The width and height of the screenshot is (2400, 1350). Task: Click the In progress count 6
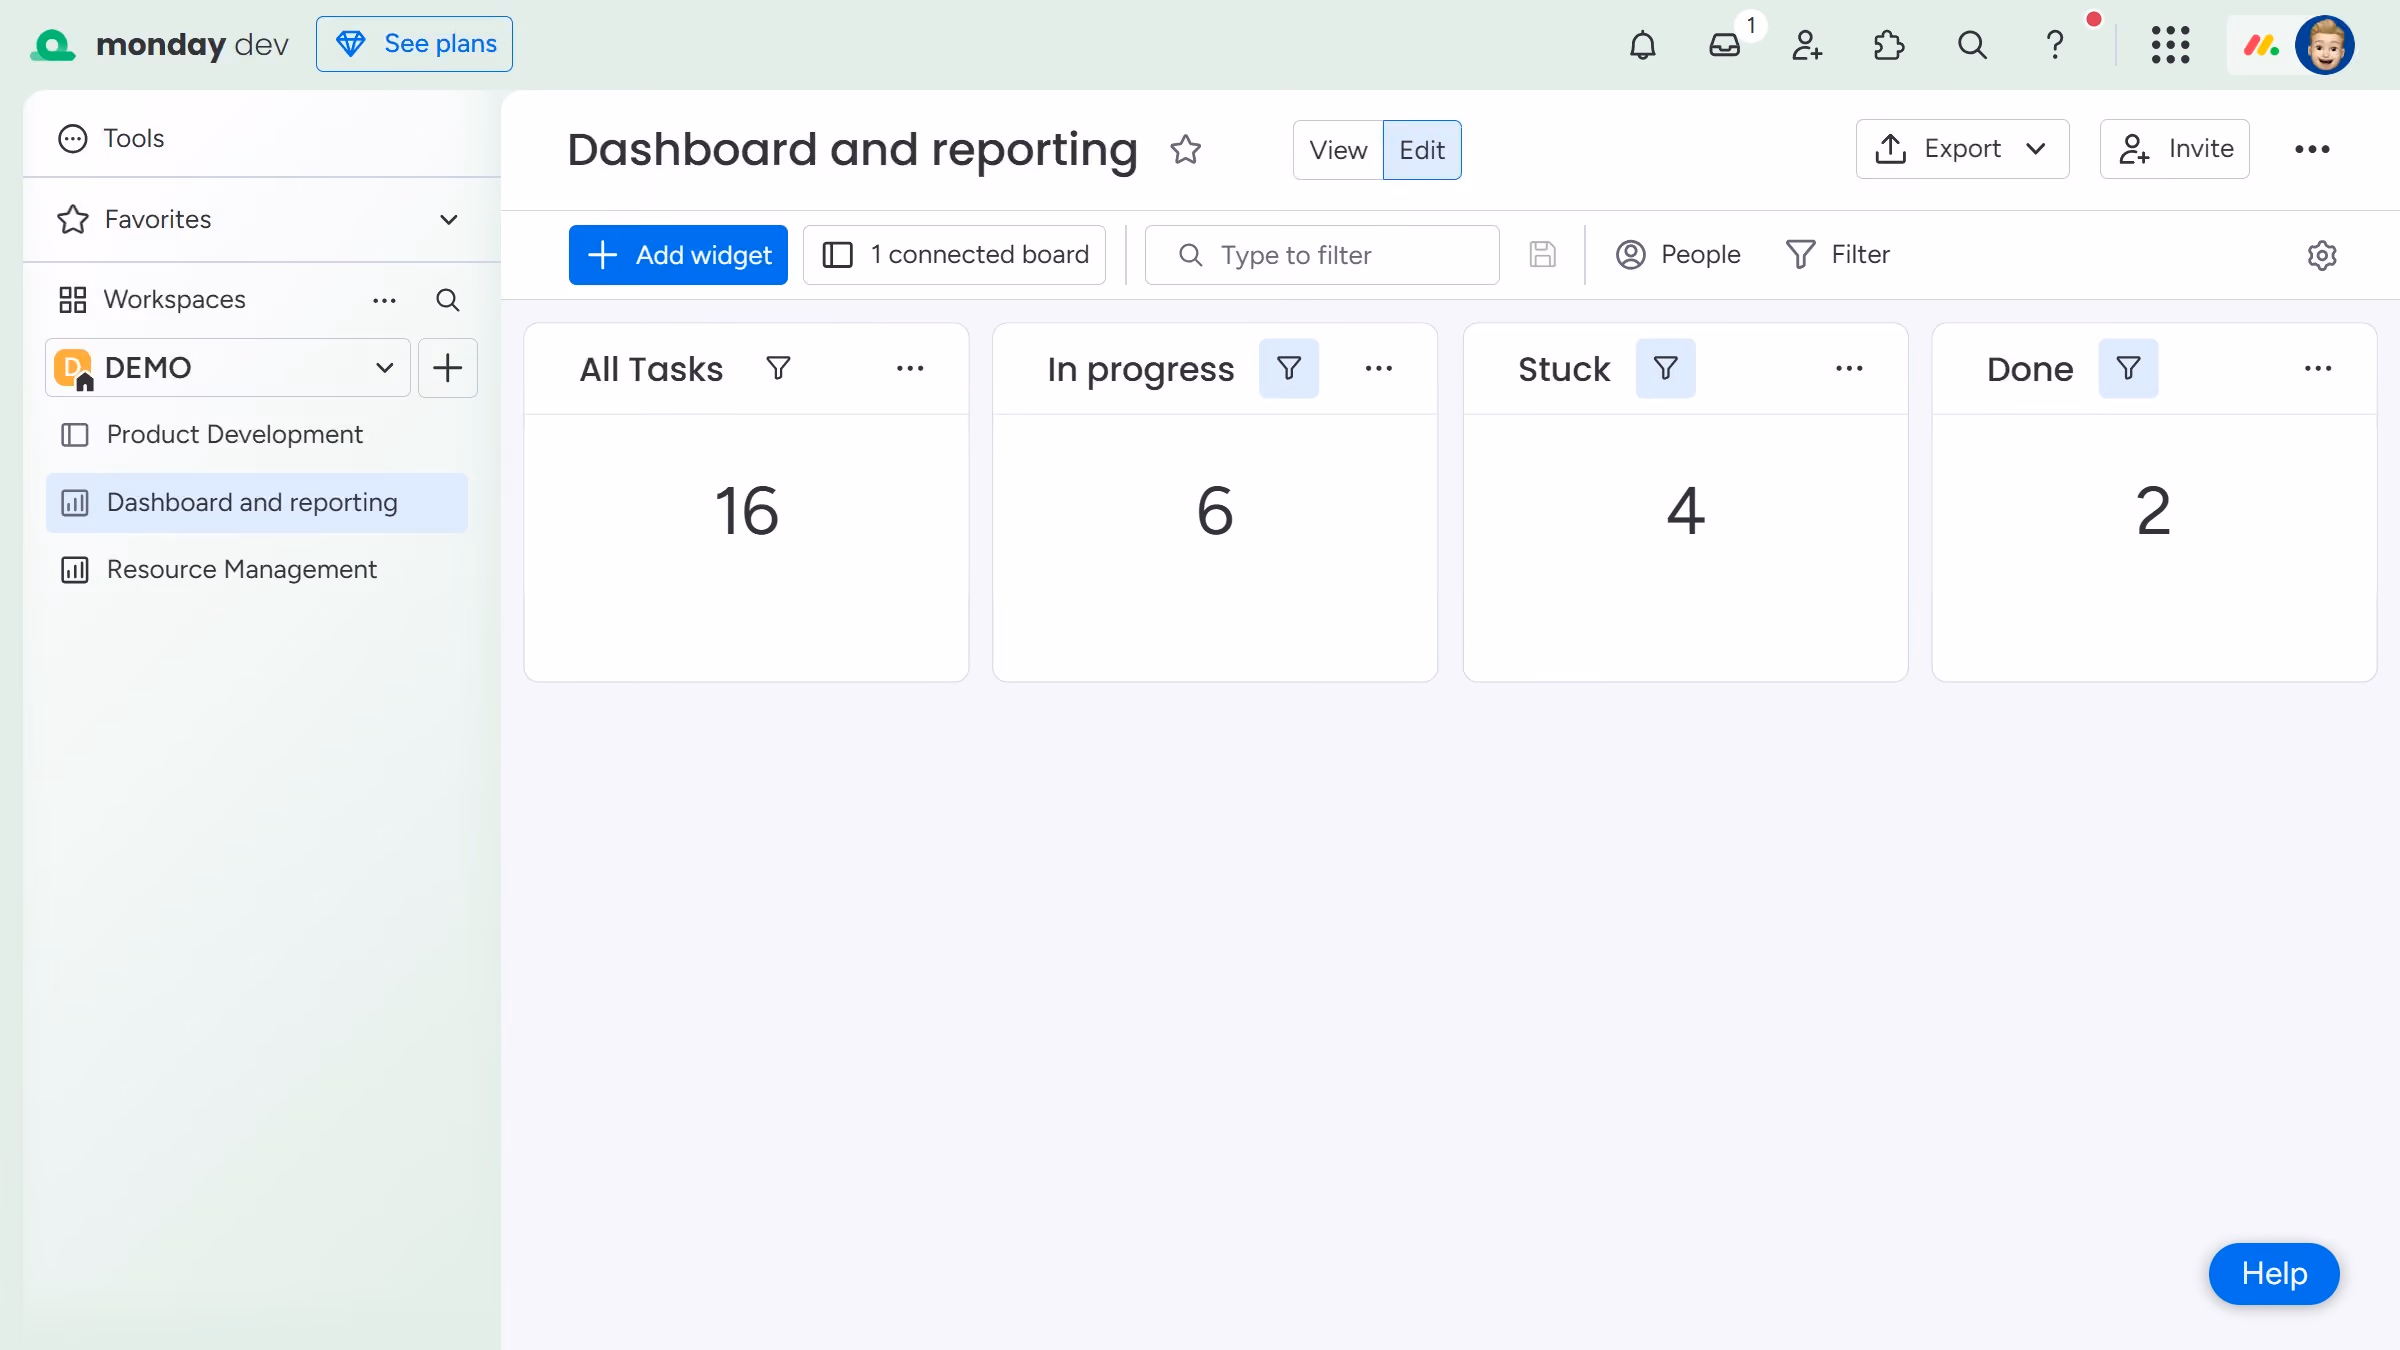1215,511
